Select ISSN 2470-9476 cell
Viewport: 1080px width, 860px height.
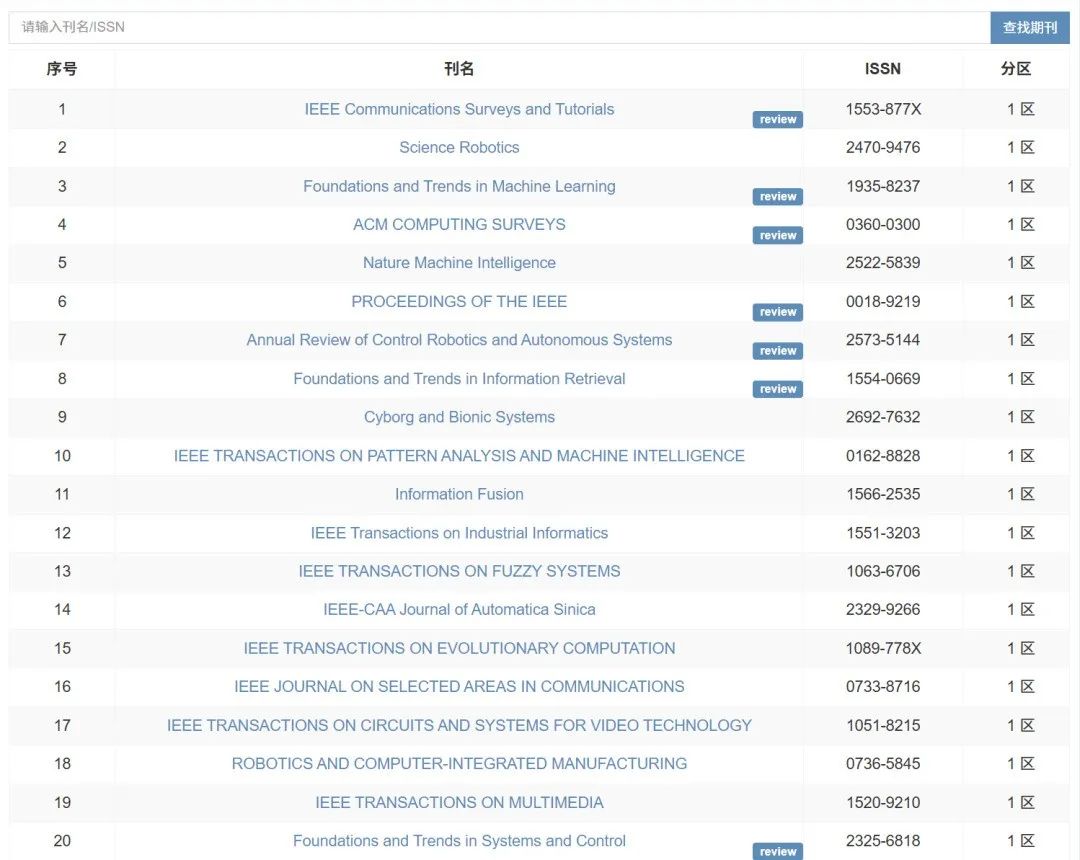(883, 147)
